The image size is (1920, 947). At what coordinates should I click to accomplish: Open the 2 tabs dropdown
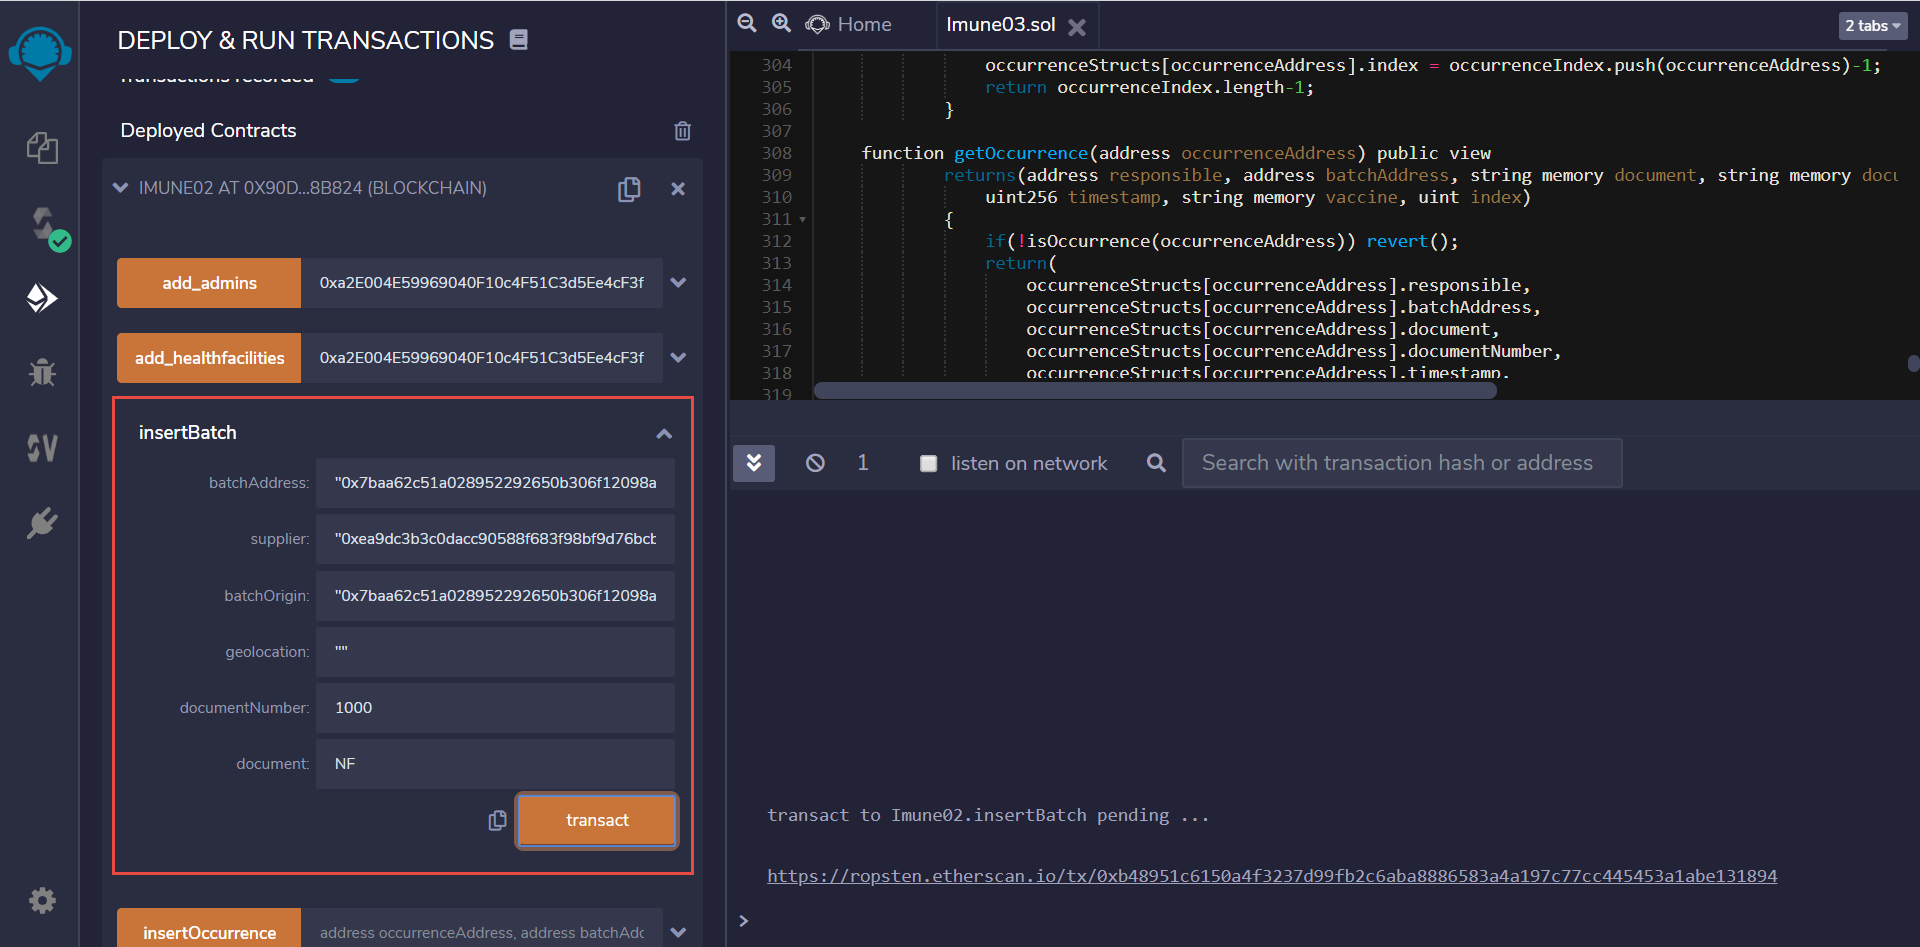pos(1873,26)
